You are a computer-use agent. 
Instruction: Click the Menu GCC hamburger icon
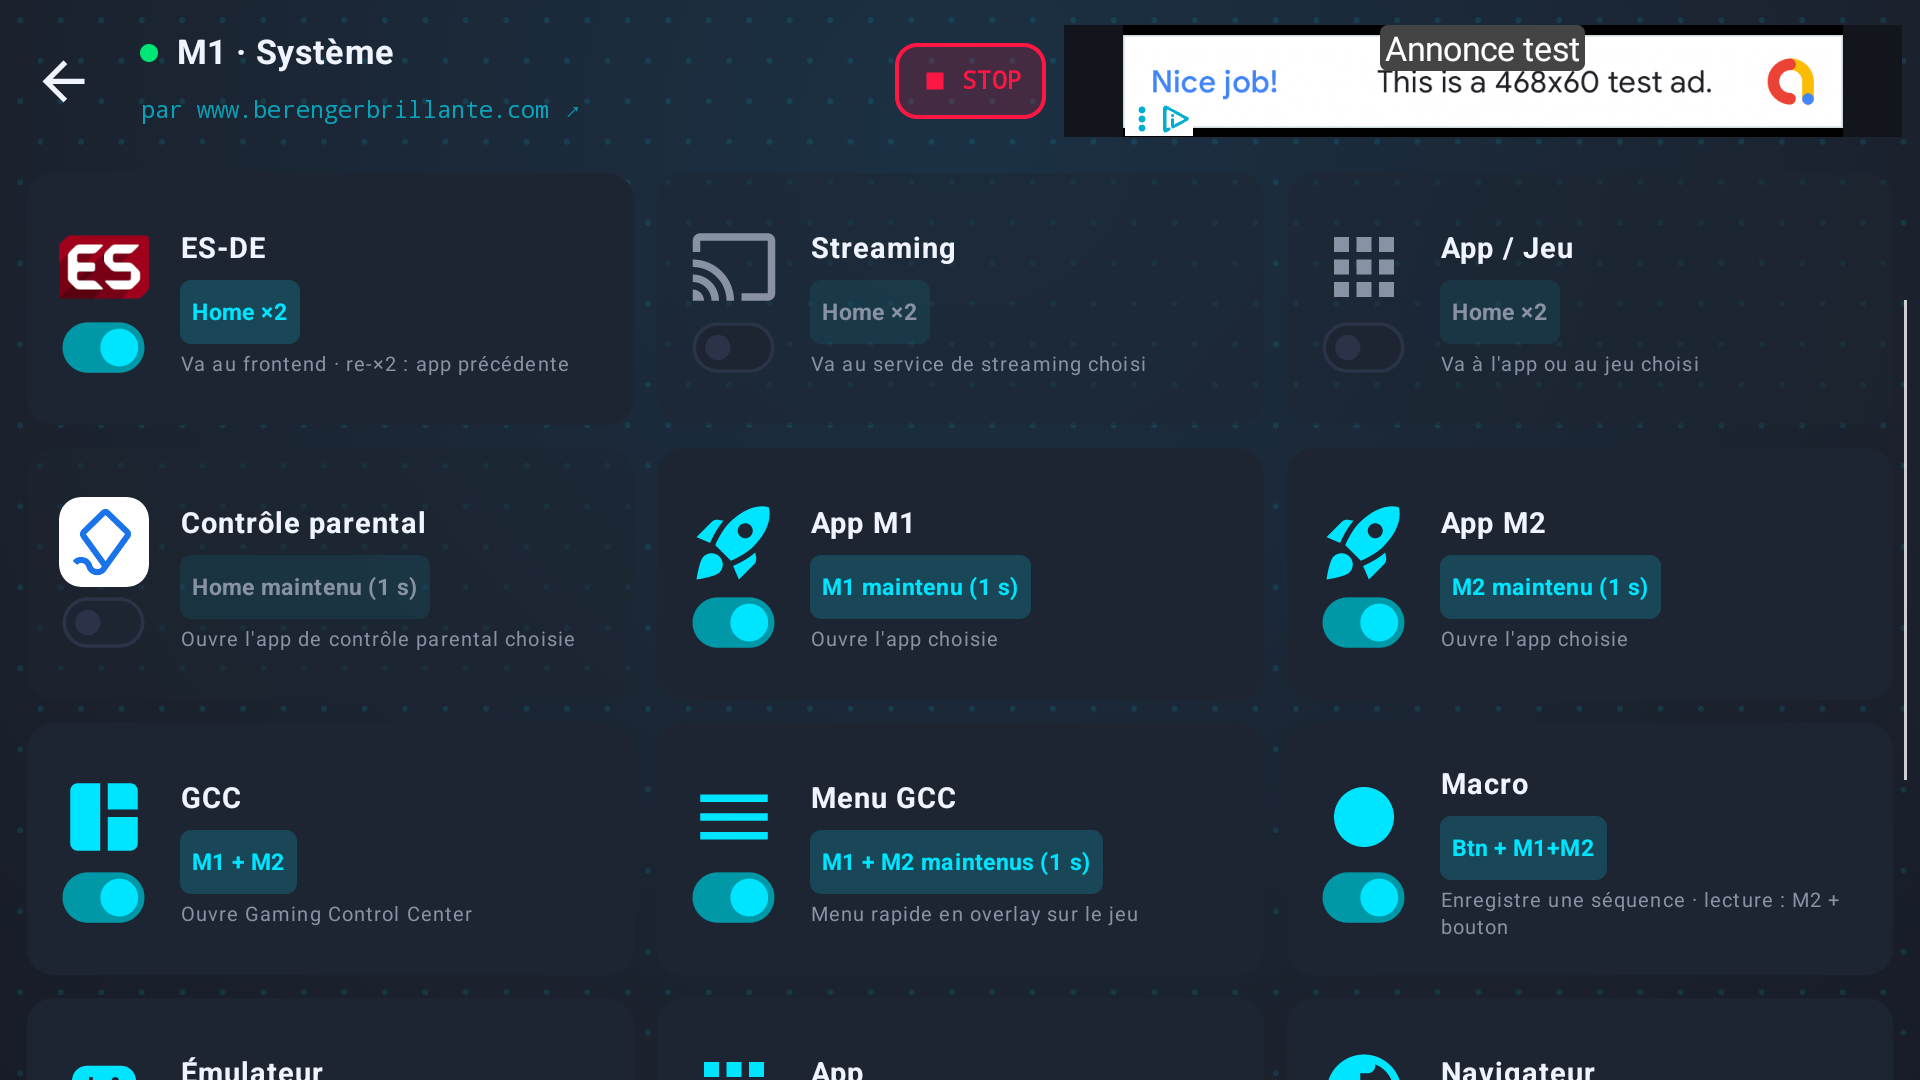[x=734, y=817]
